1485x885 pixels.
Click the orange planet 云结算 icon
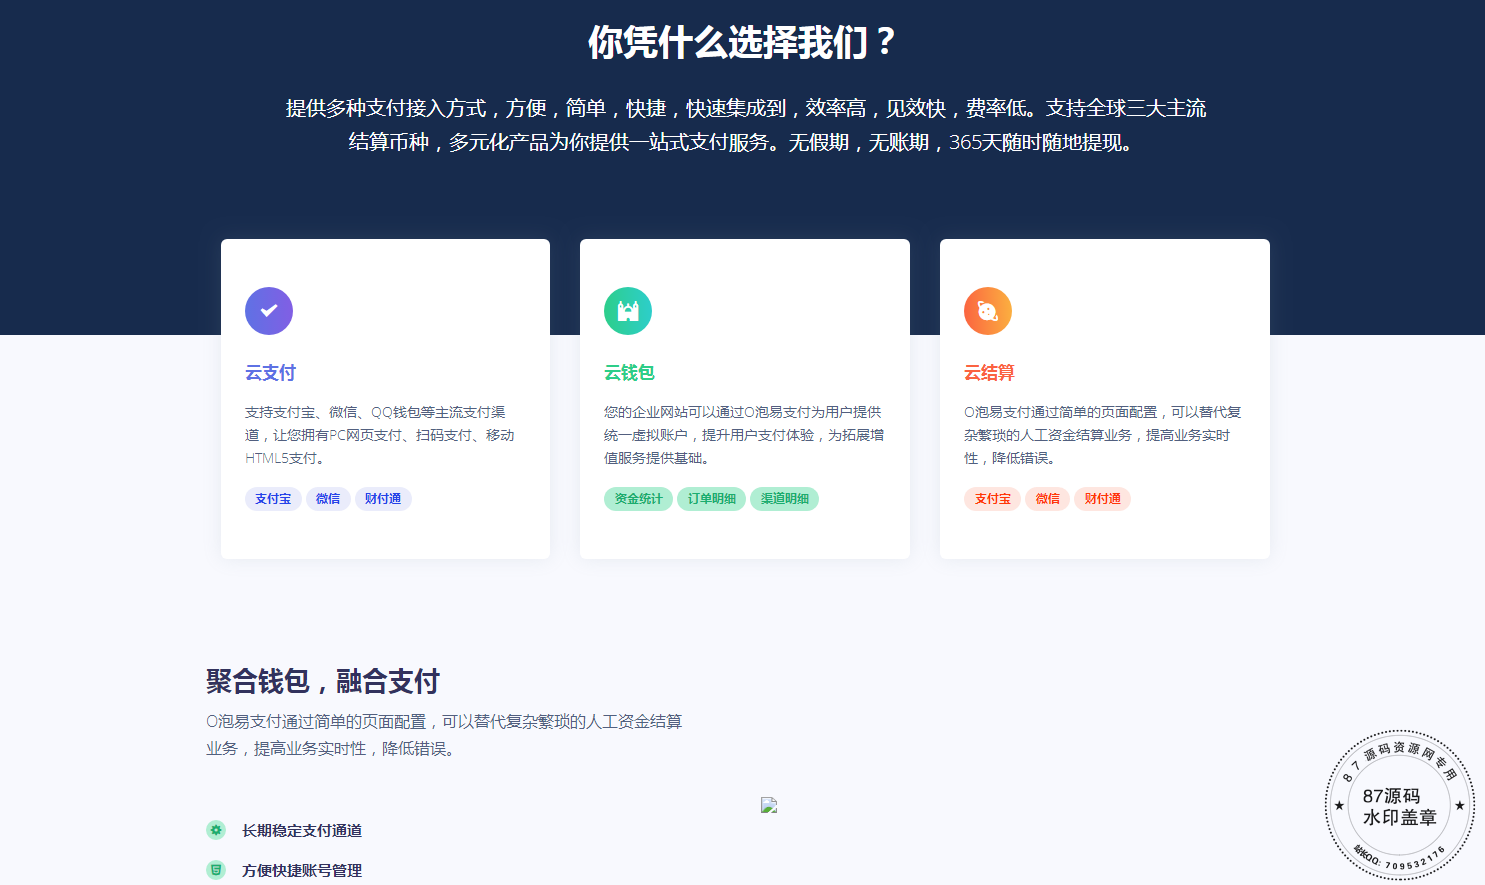(988, 311)
